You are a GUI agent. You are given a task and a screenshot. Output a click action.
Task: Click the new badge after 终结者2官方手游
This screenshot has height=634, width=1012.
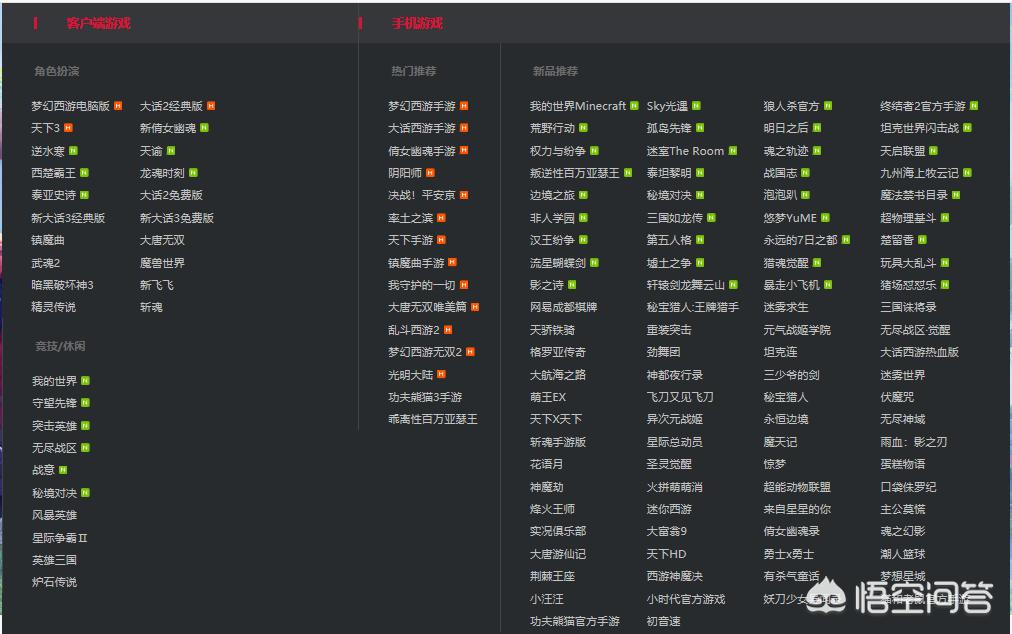974,106
